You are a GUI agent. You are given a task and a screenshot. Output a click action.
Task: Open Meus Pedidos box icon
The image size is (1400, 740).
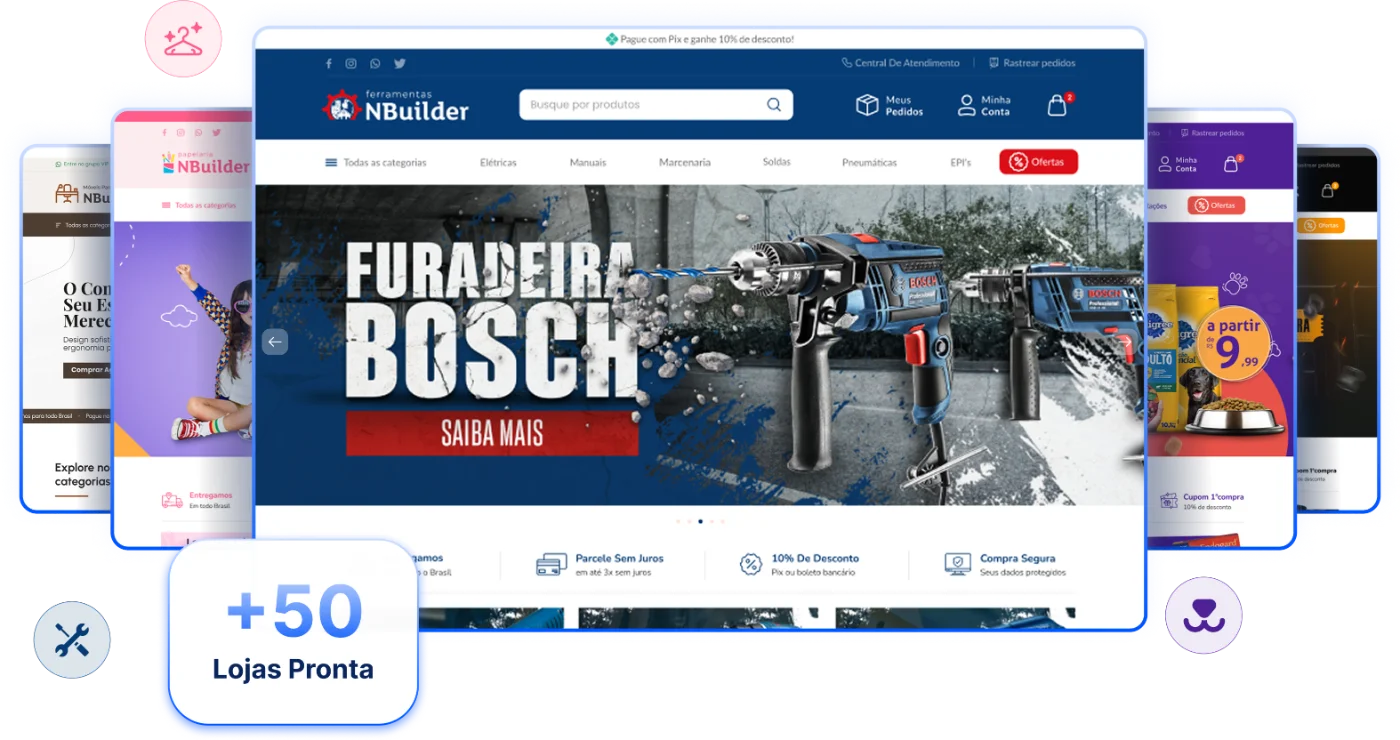(x=867, y=105)
